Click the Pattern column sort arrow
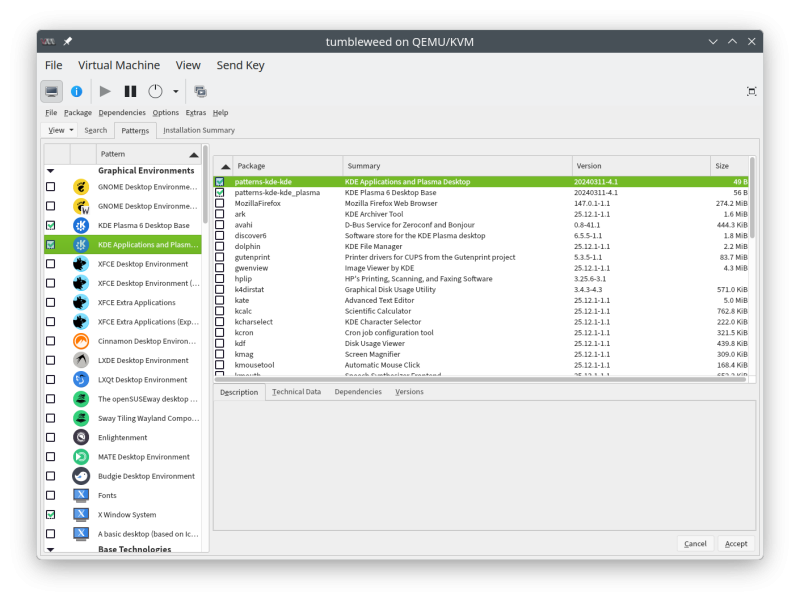 194,155
